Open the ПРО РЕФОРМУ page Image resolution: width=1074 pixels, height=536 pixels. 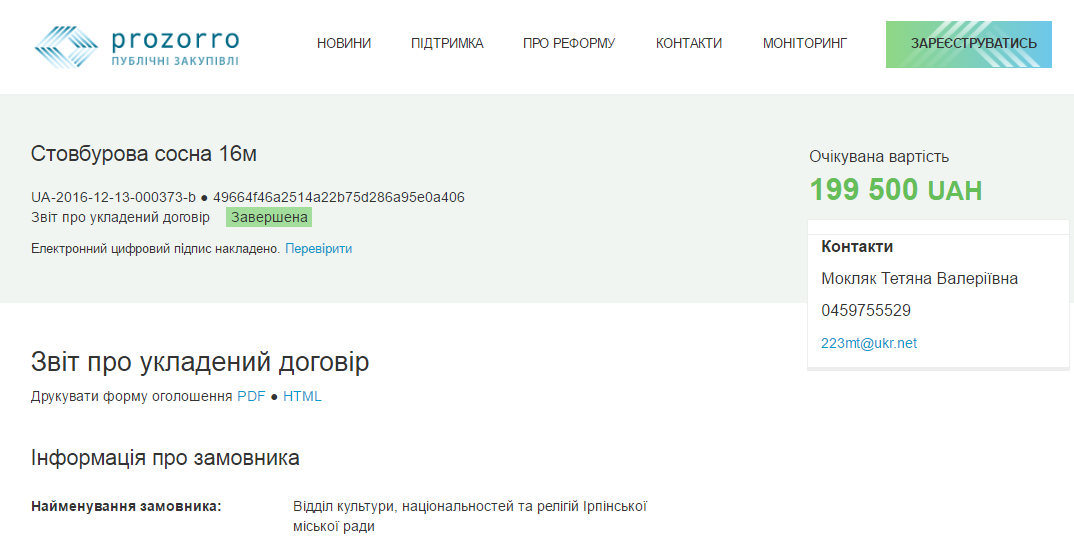pos(569,43)
